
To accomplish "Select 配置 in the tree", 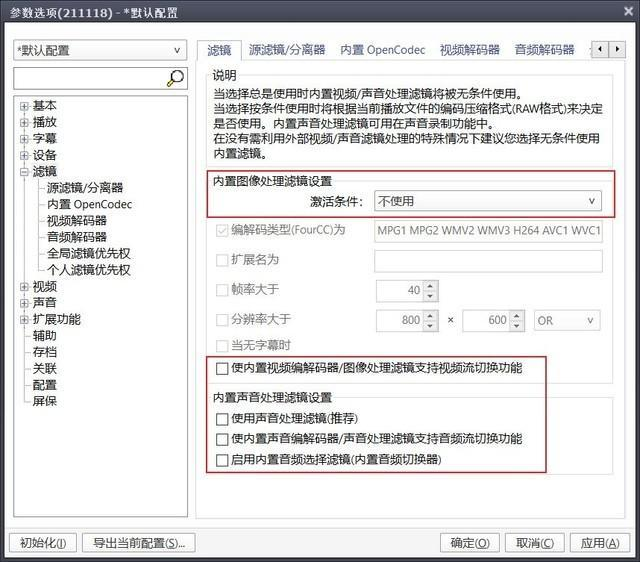I will pos(45,385).
